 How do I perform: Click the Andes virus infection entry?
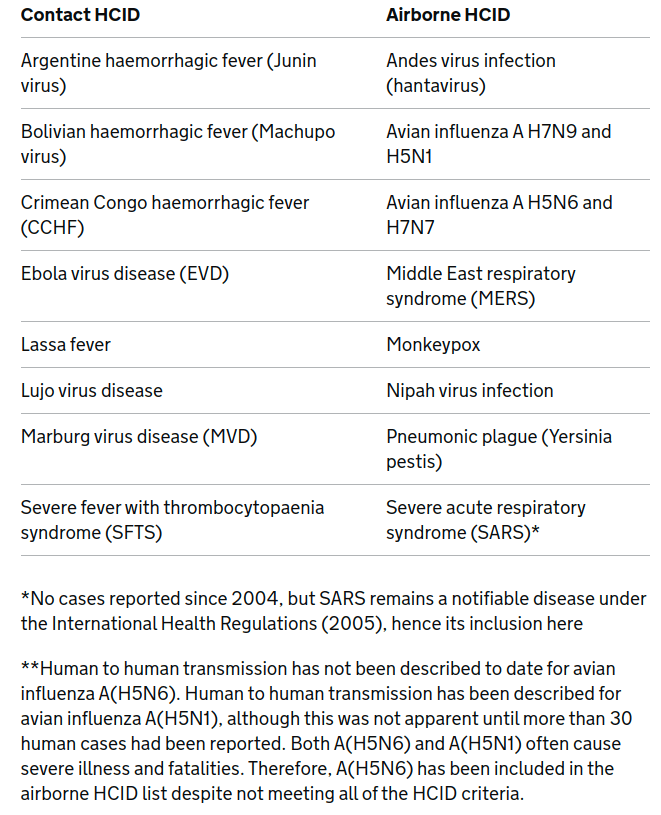click(x=470, y=73)
